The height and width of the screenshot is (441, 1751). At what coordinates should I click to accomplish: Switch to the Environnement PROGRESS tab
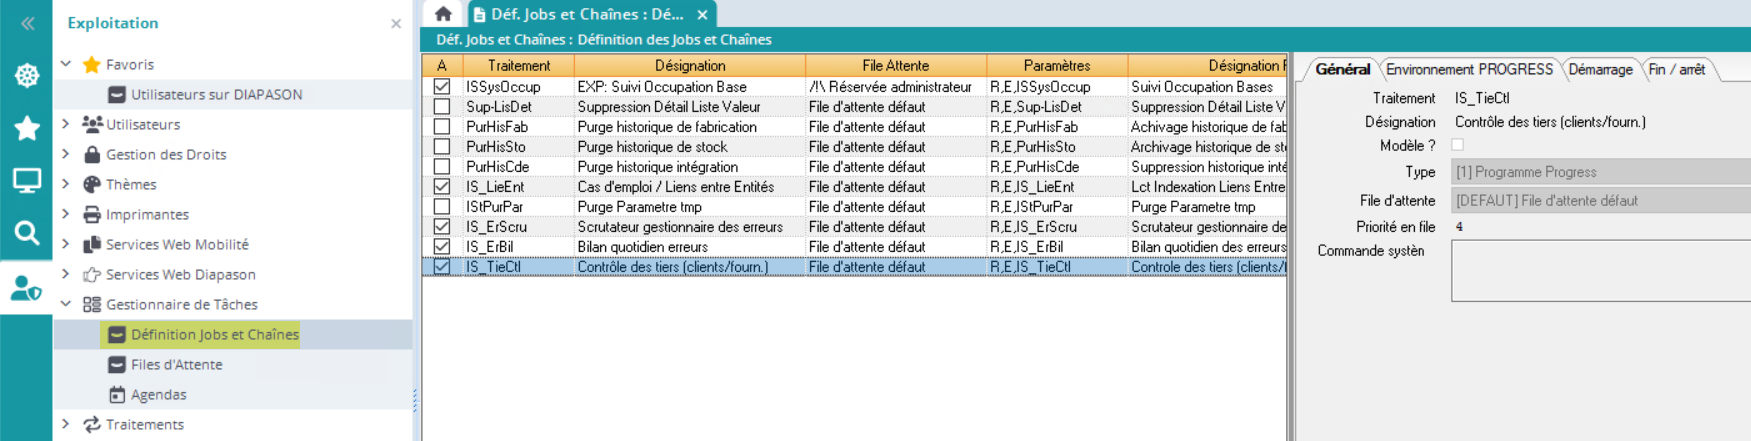1469,69
